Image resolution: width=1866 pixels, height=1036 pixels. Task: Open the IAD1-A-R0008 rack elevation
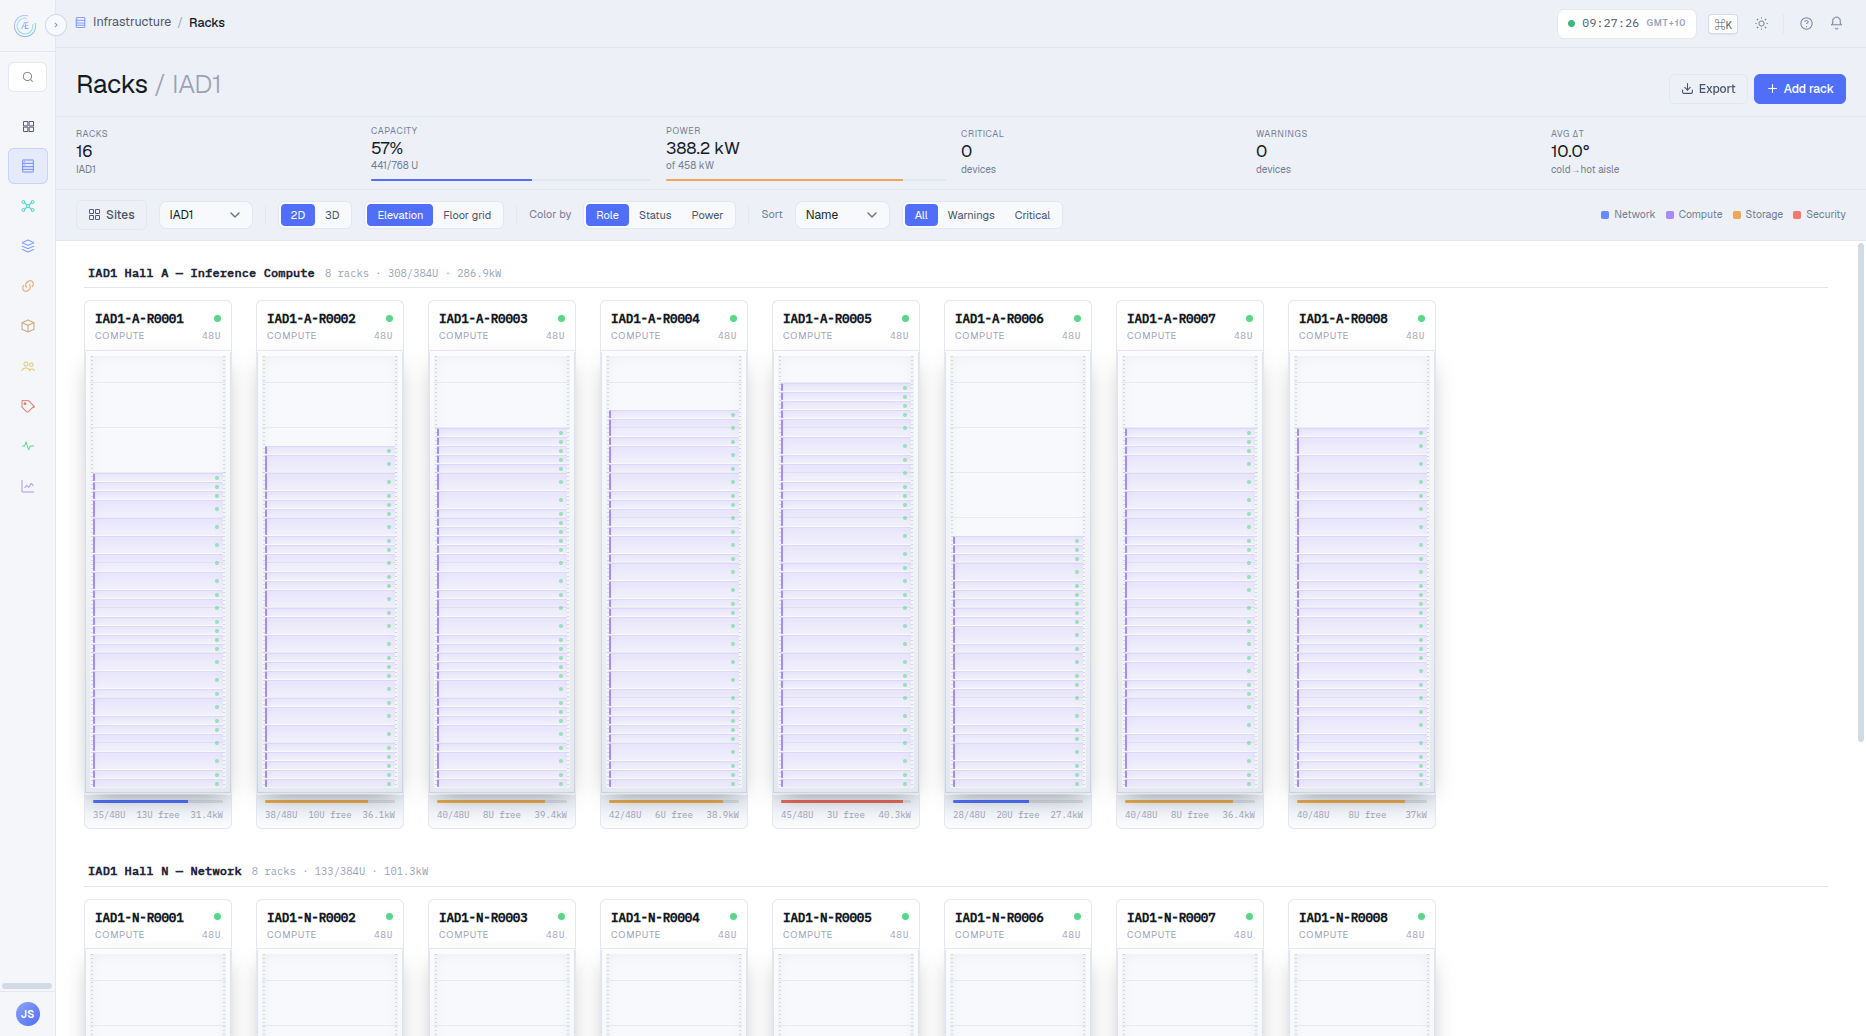click(1362, 571)
